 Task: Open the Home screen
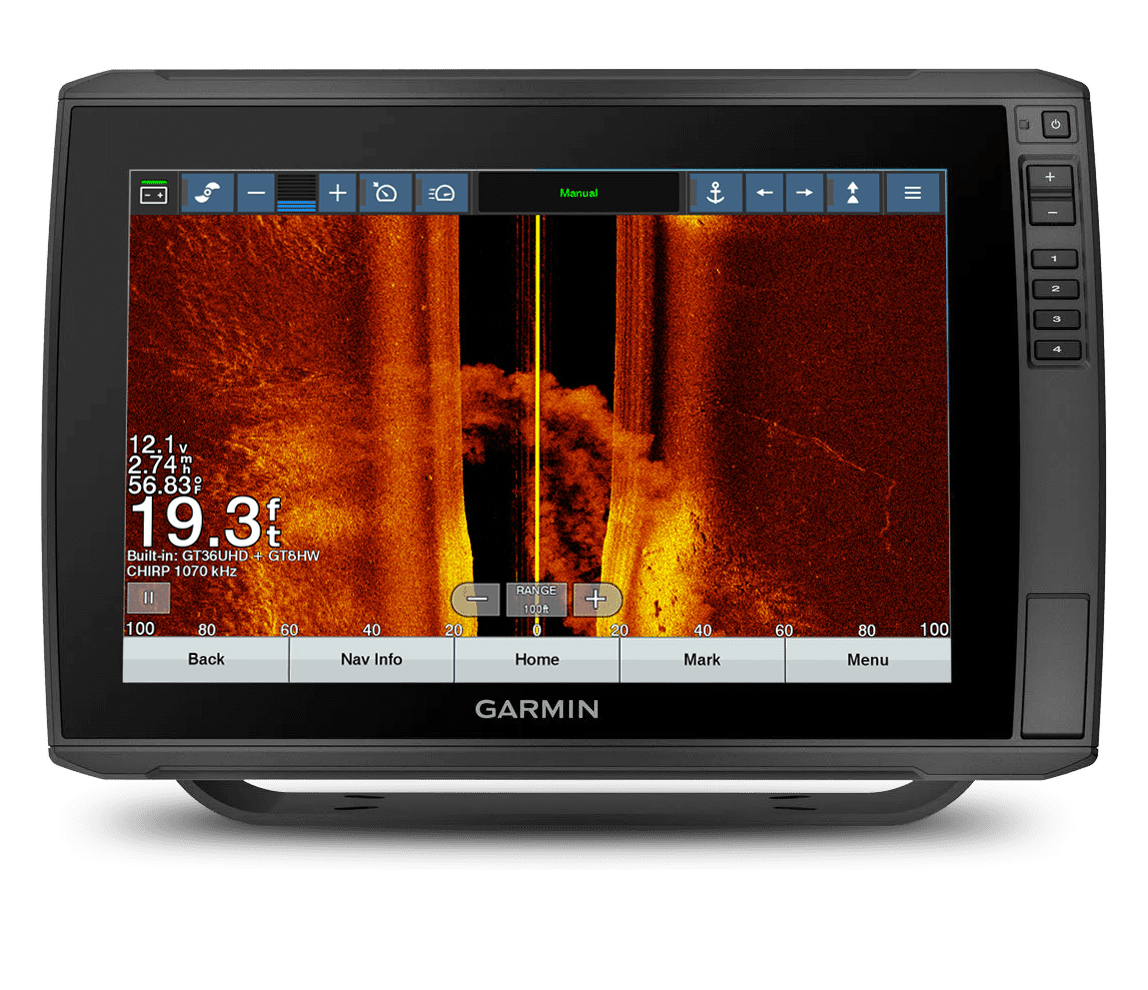pos(537,659)
